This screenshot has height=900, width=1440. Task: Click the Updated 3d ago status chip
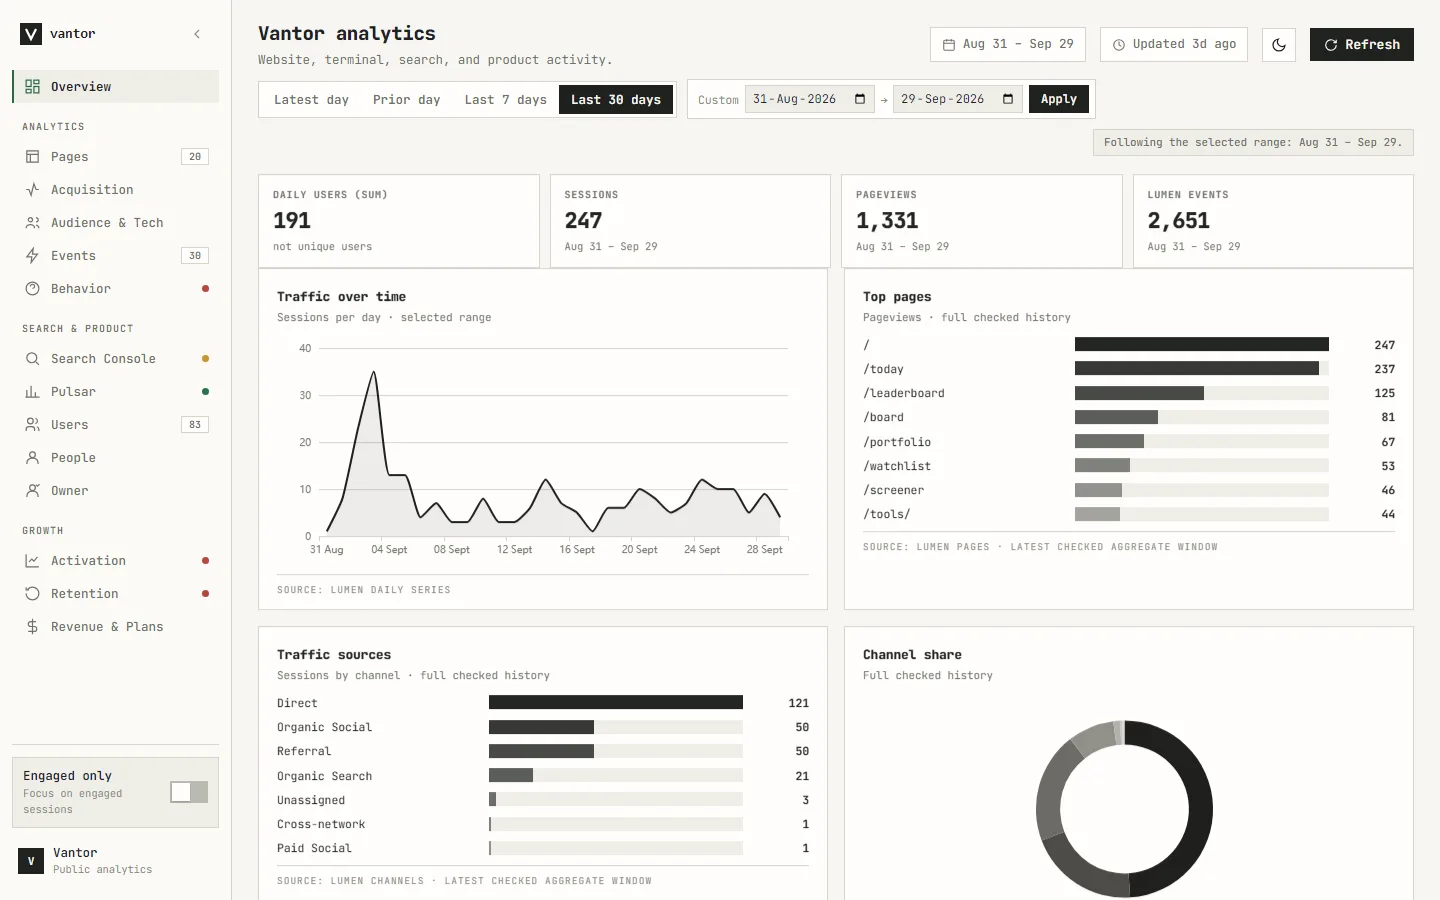[x=1174, y=45]
